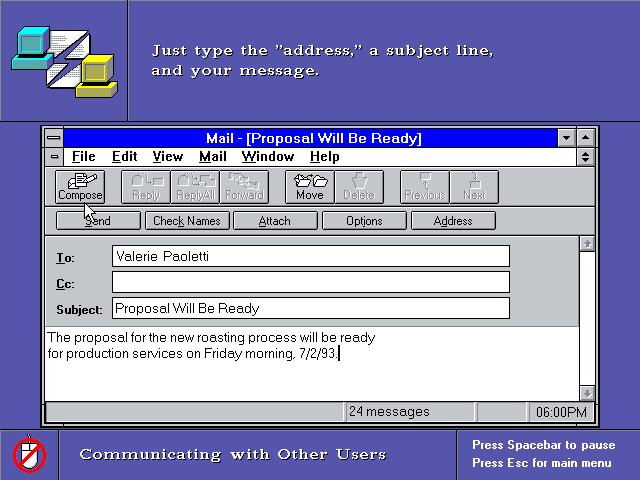The width and height of the screenshot is (640, 480).
Task: Click the Reply toolbar button
Action: pyautogui.click(x=146, y=187)
